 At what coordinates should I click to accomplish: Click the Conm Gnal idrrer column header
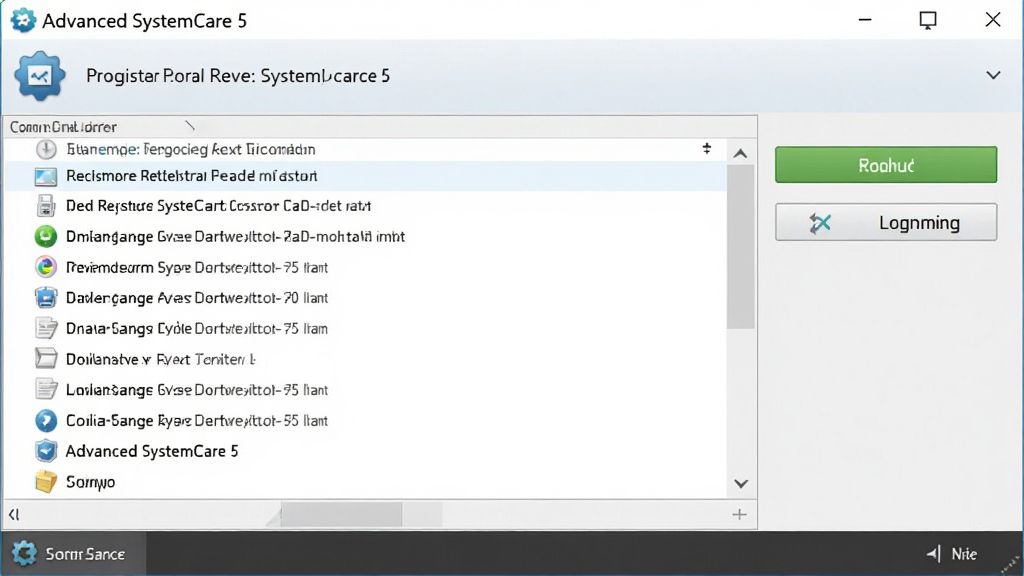(x=63, y=127)
